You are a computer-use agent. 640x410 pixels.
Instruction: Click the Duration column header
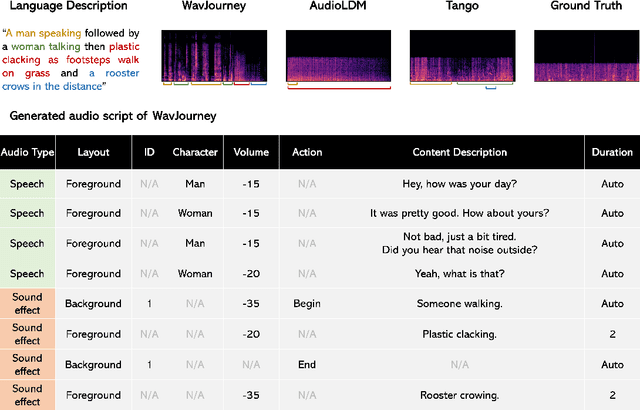tap(612, 152)
